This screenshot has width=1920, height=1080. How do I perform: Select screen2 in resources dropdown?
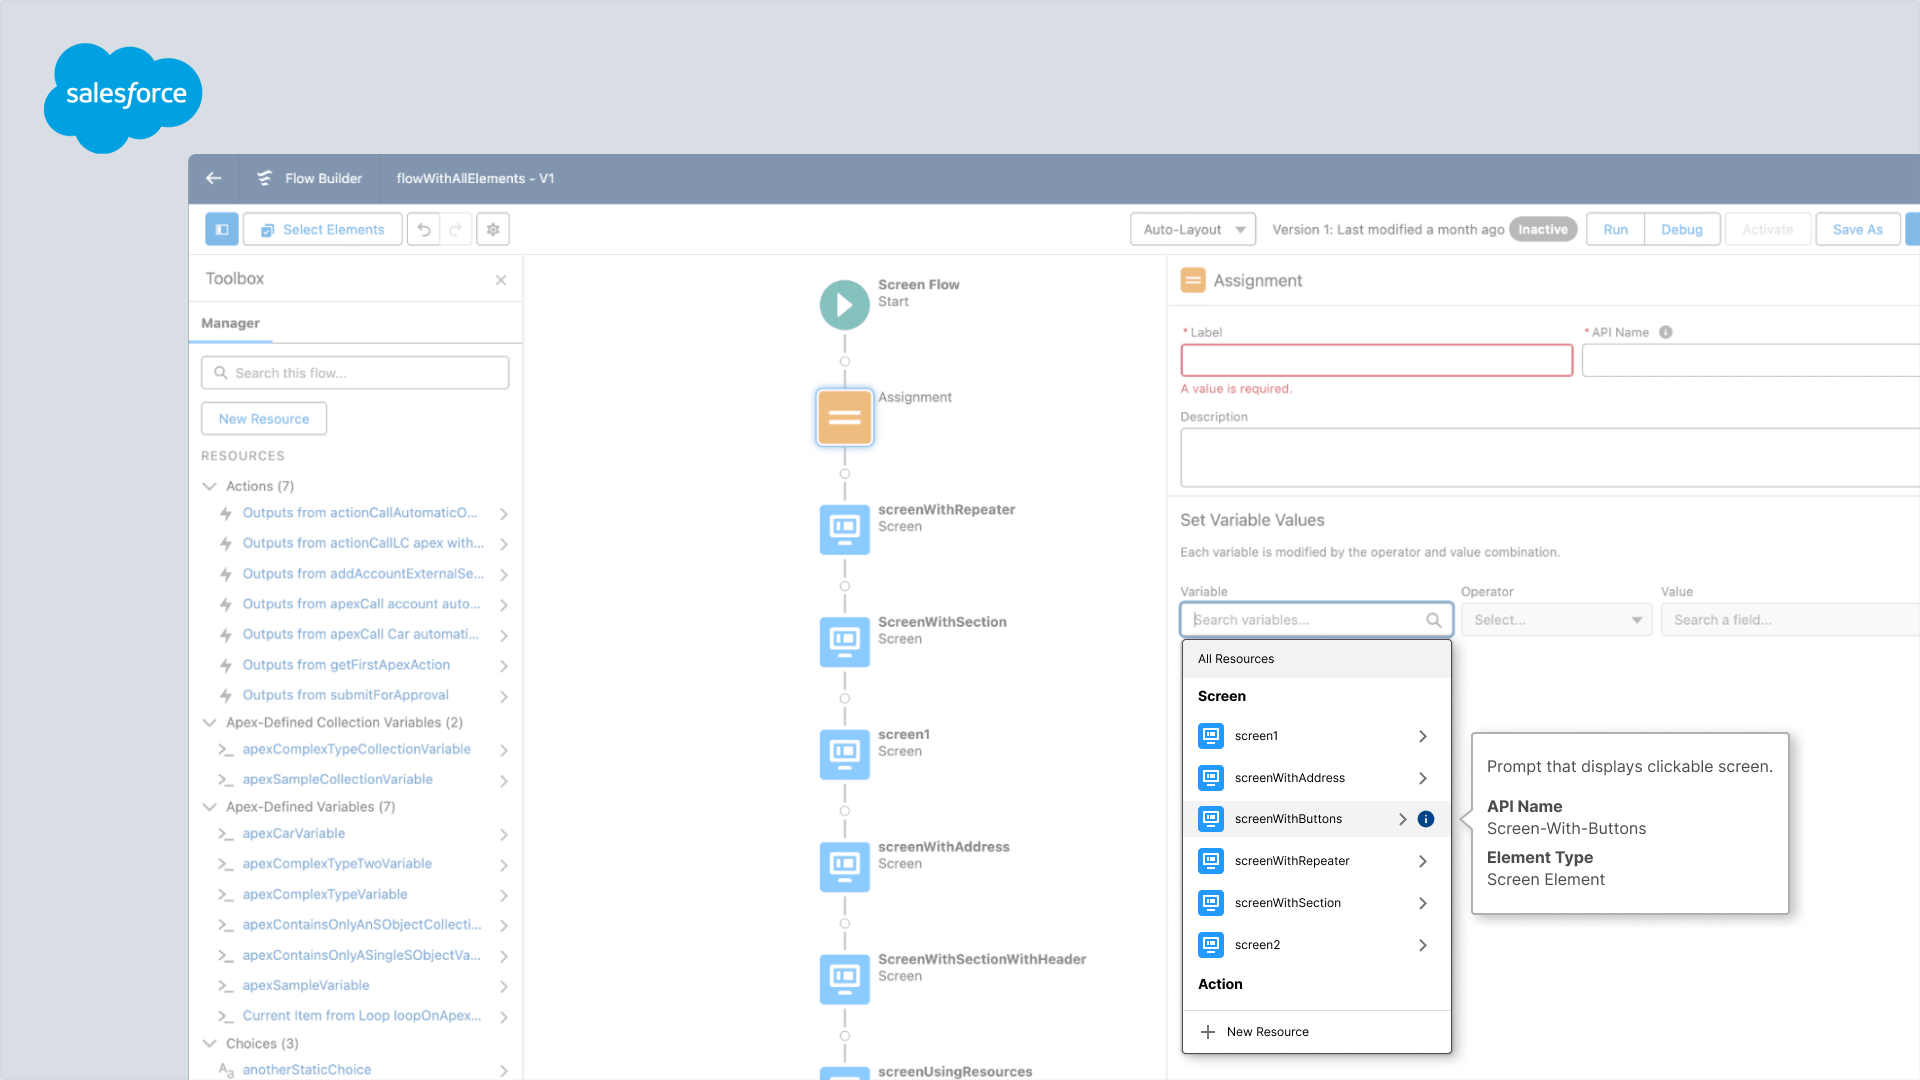[x=1316, y=945]
